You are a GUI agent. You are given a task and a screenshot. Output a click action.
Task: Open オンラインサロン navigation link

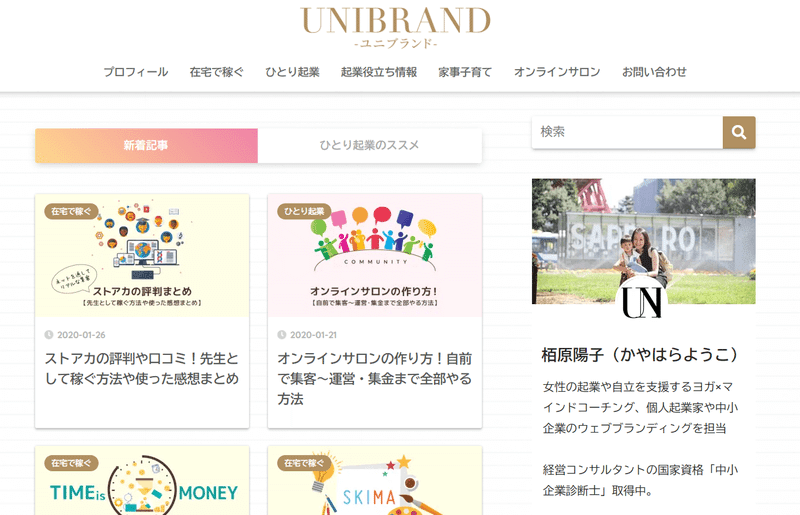(557, 72)
